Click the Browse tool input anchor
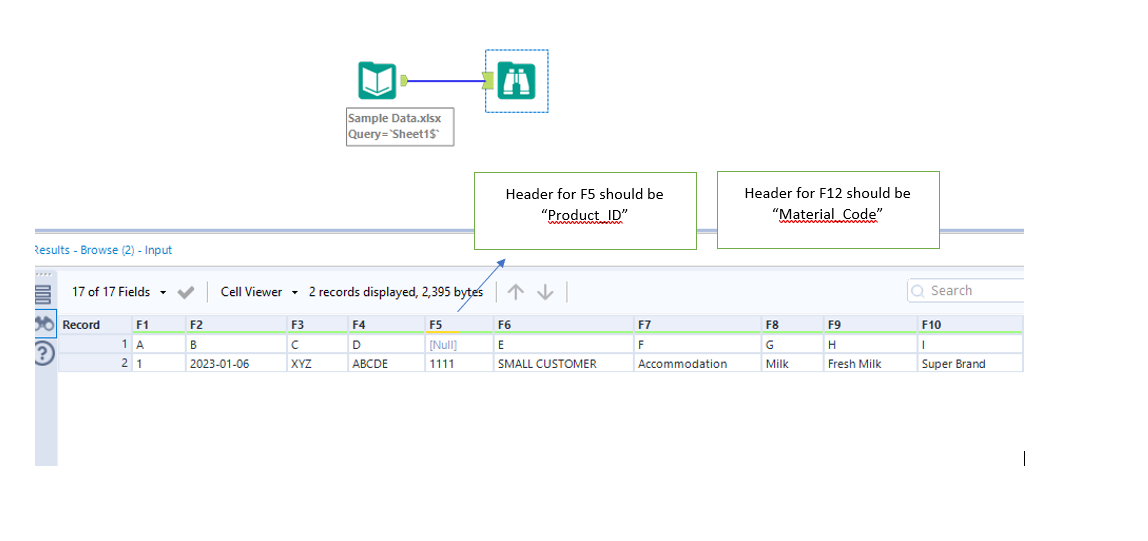Image resolution: width=1148 pixels, height=541 pixels. coord(488,81)
